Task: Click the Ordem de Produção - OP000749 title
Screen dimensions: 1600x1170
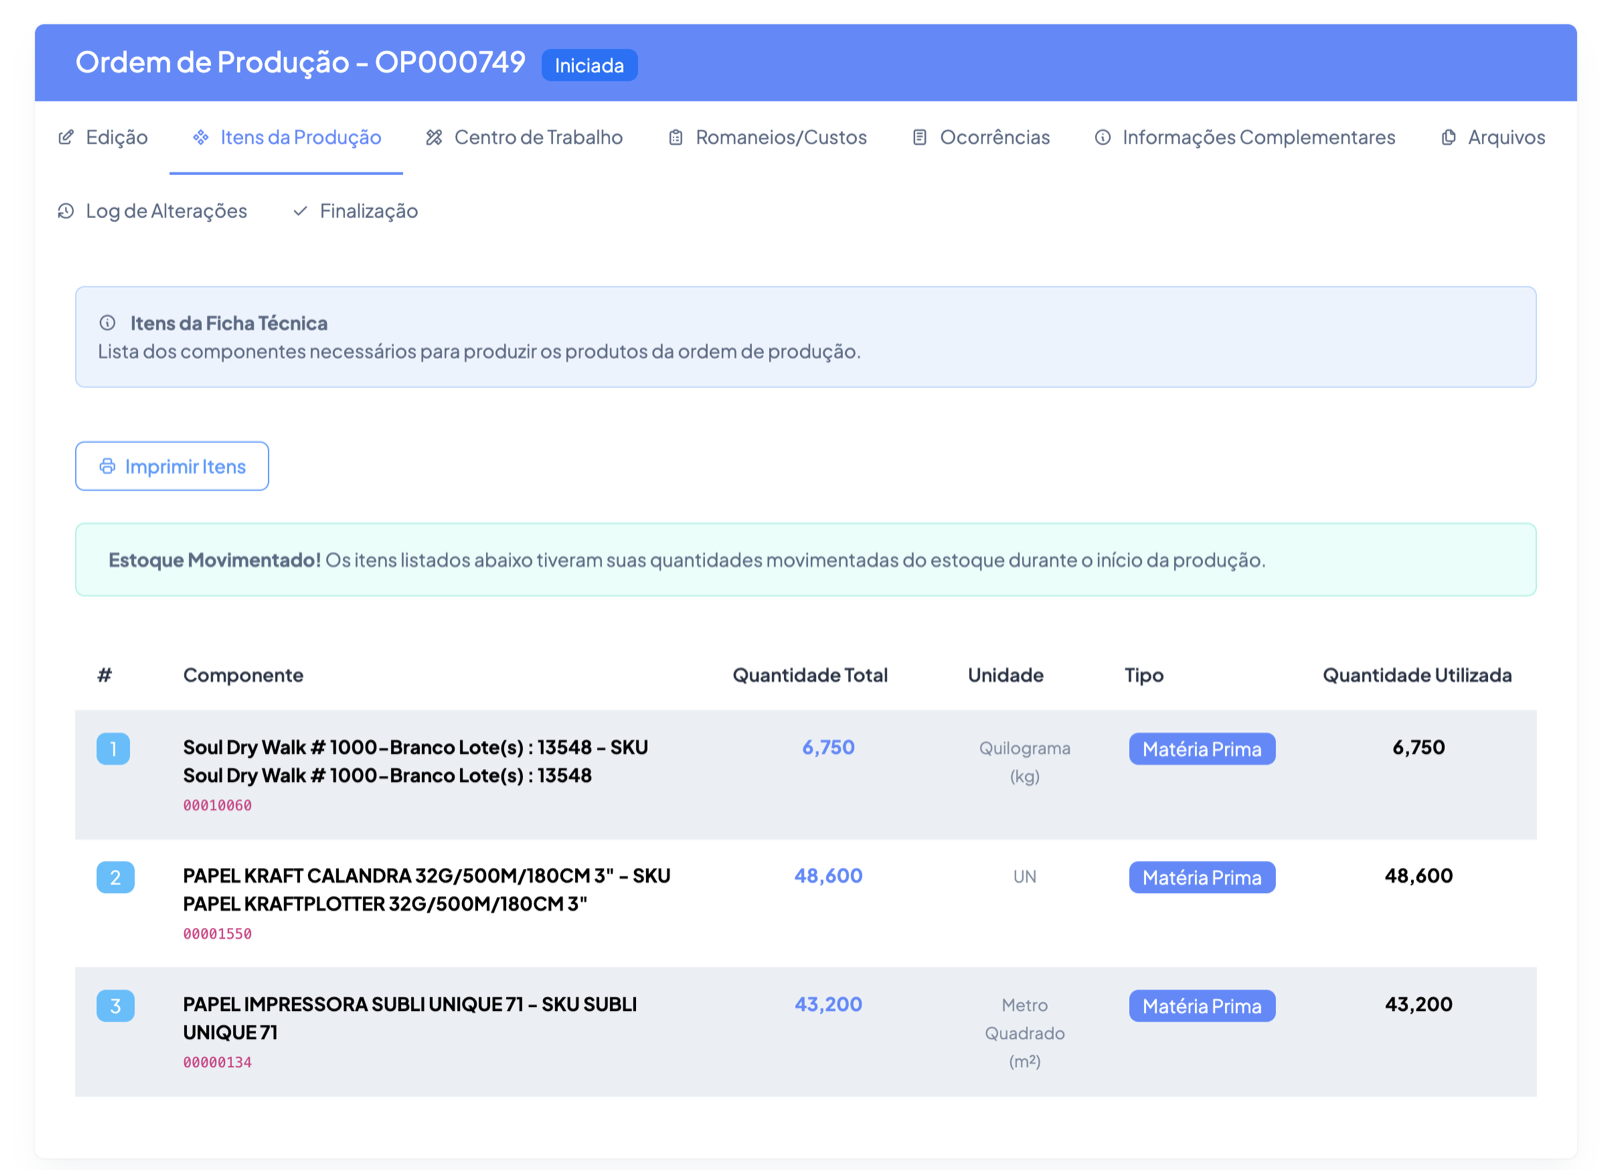Action: click(300, 62)
